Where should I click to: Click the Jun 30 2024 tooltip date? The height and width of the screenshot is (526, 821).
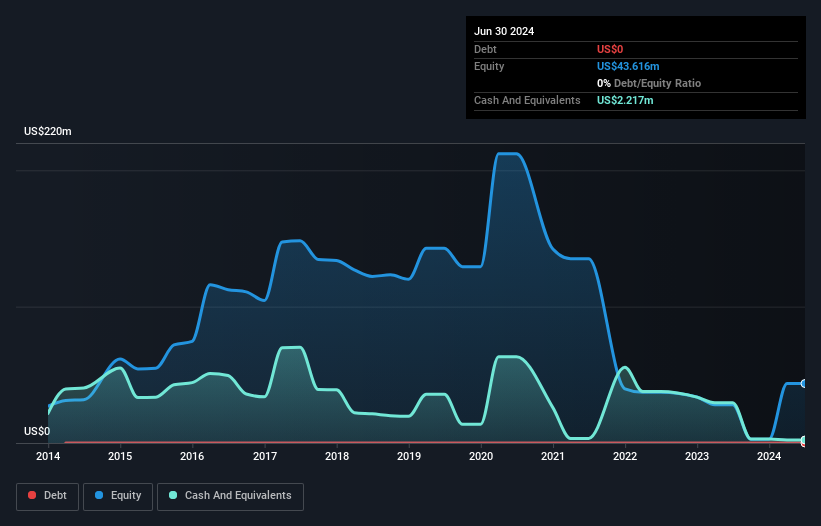(x=504, y=31)
